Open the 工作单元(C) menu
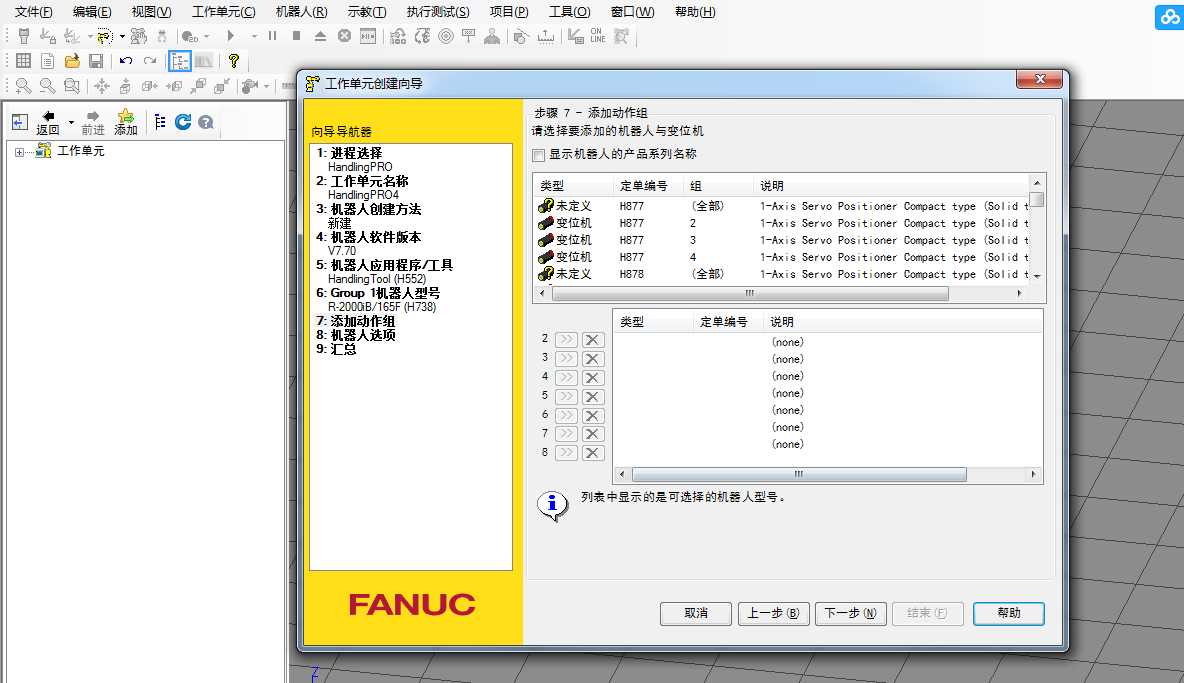Viewport: 1184px width, 683px height. point(224,12)
